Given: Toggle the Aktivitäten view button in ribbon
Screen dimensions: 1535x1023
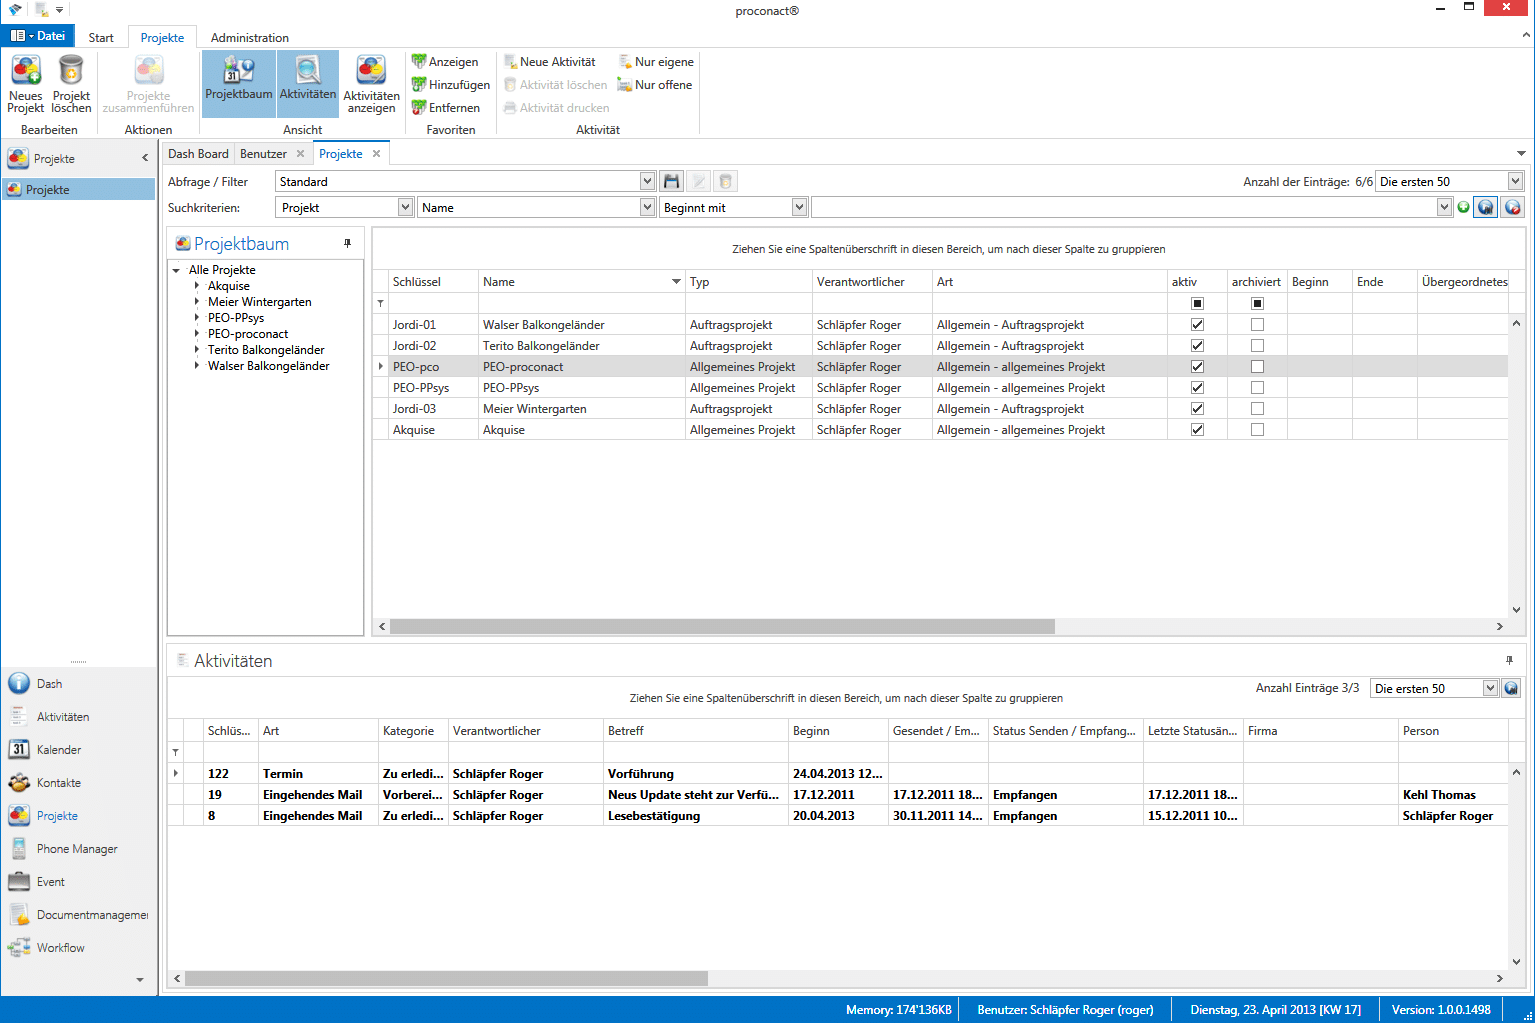Looking at the screenshot, I should click(x=308, y=84).
